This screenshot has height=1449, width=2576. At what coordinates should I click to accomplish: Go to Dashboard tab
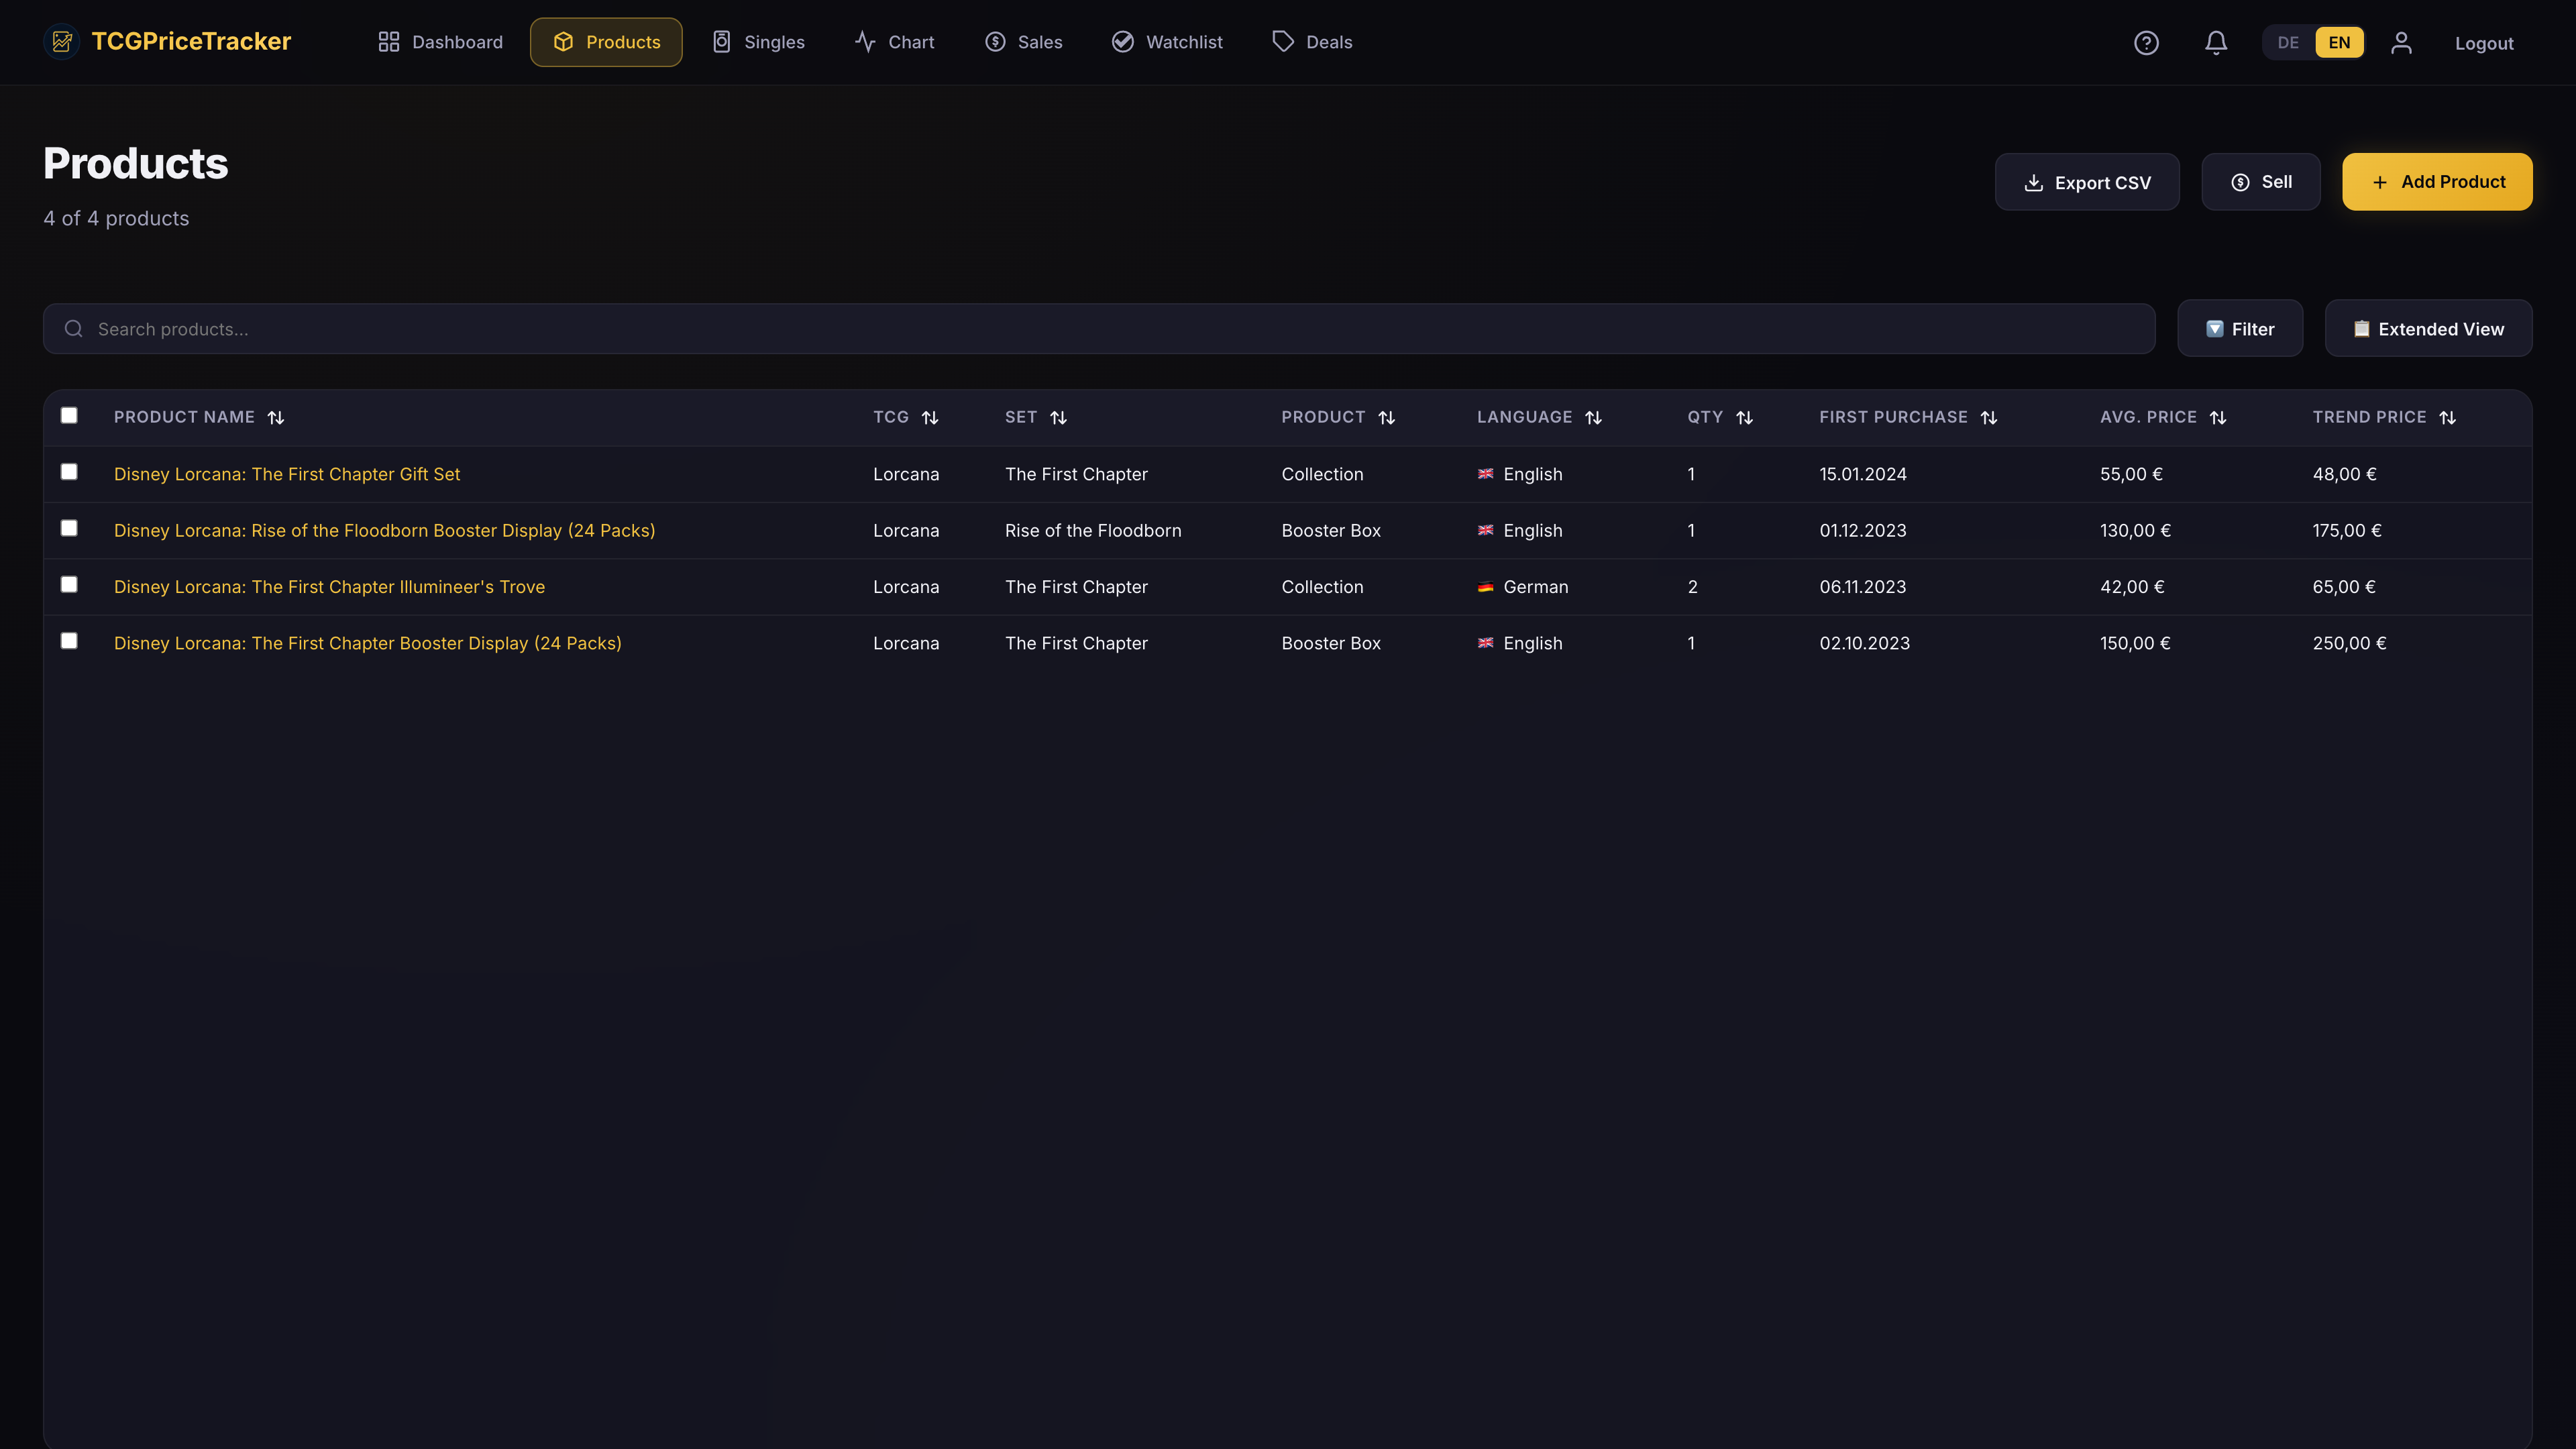point(440,42)
